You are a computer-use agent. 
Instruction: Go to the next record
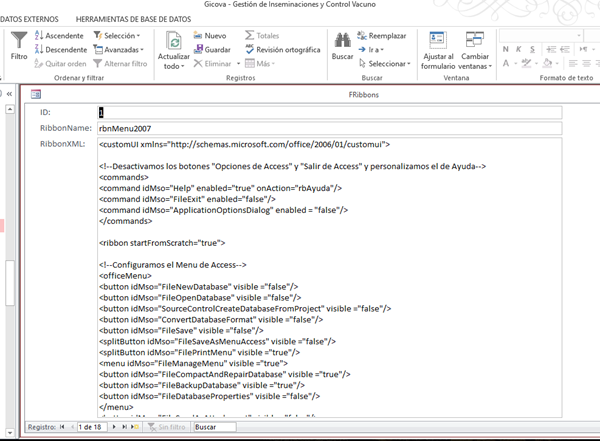pos(114,427)
